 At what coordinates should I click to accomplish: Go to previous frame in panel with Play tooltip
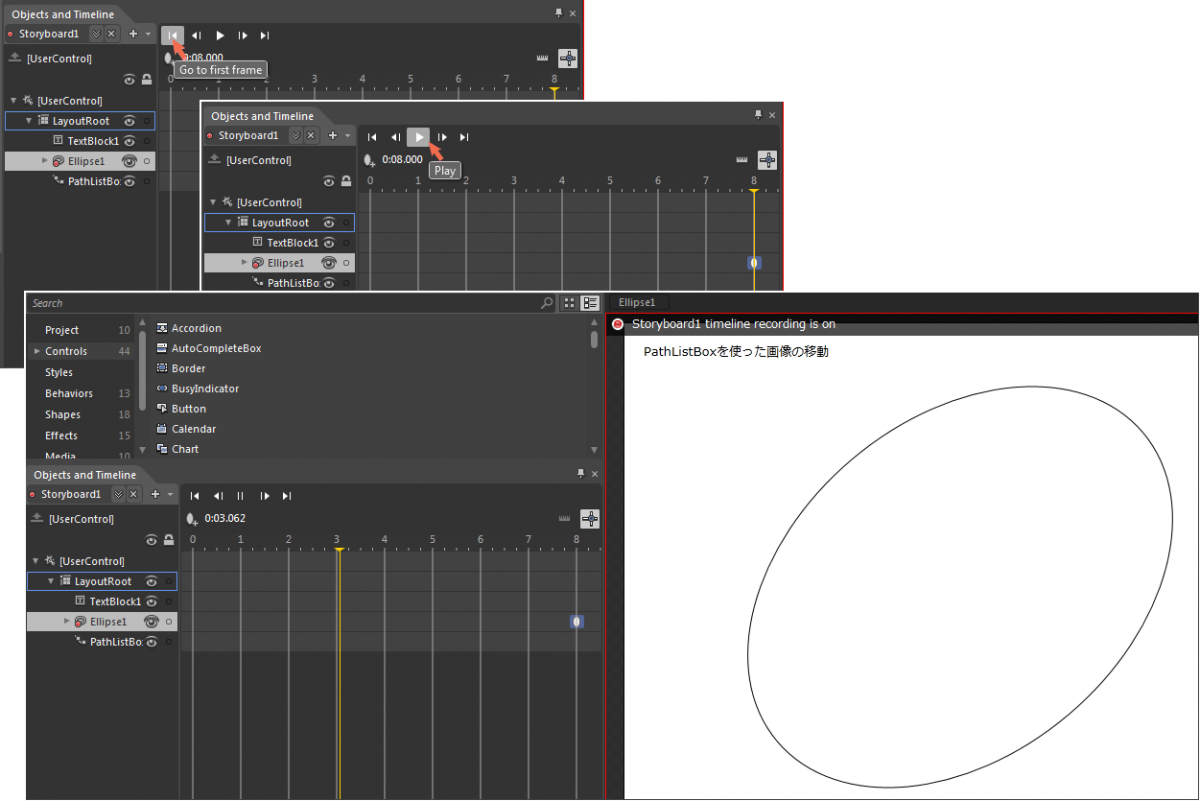point(395,137)
